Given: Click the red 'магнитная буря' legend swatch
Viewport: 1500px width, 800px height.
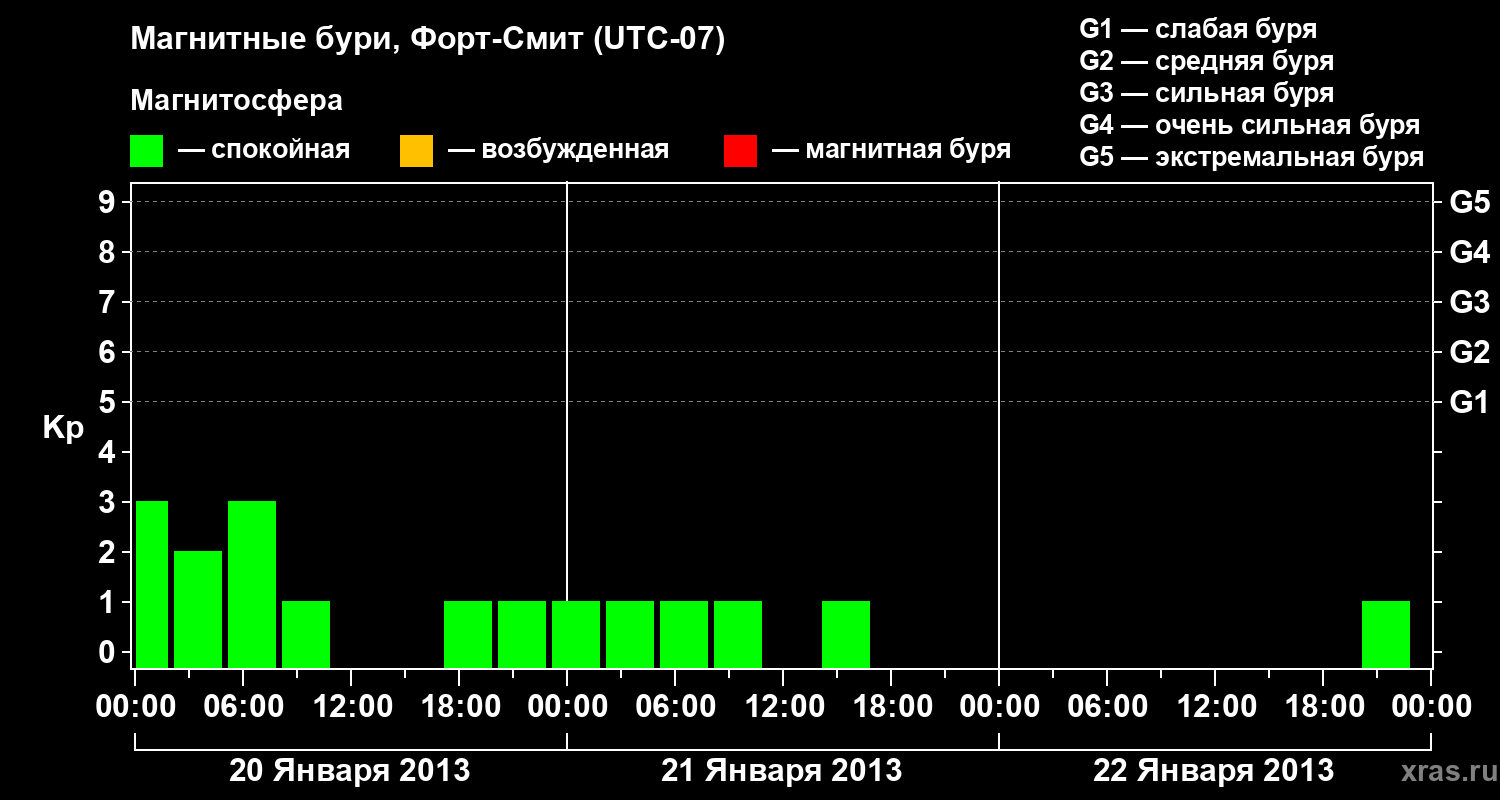Looking at the screenshot, I should coord(740,151).
